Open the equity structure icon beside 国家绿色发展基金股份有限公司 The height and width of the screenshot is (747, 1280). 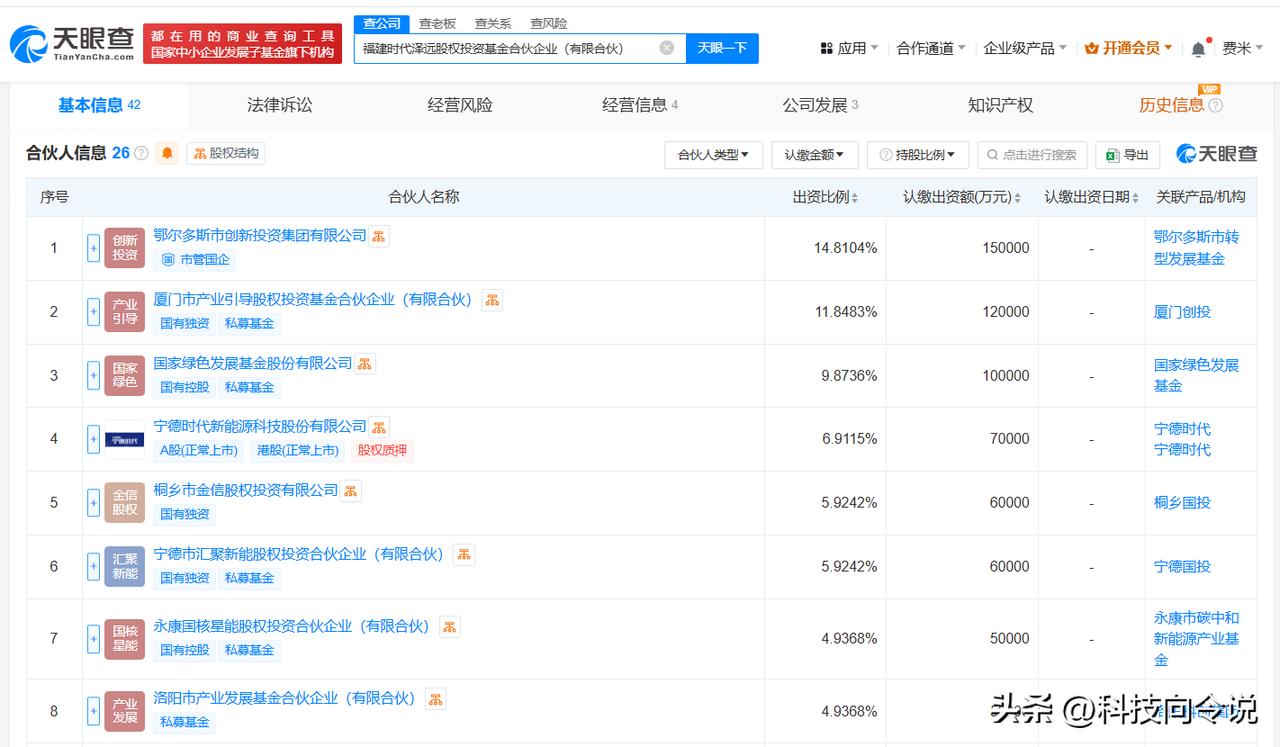point(365,364)
